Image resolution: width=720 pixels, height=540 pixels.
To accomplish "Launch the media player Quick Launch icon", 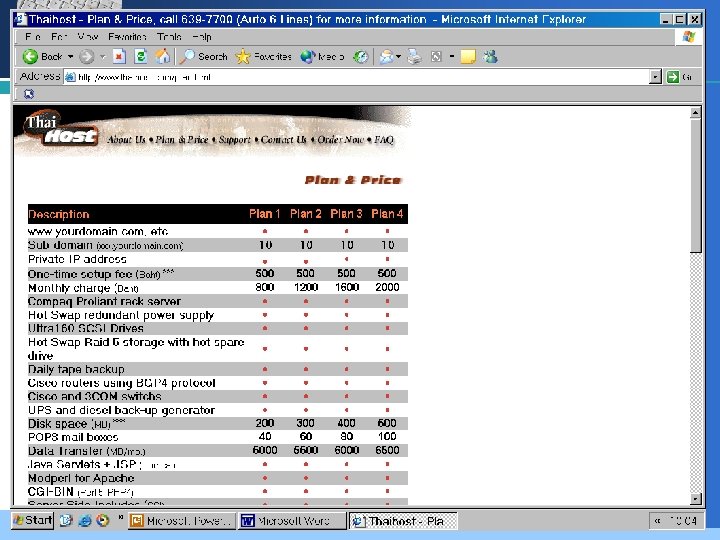I will [x=102, y=520].
